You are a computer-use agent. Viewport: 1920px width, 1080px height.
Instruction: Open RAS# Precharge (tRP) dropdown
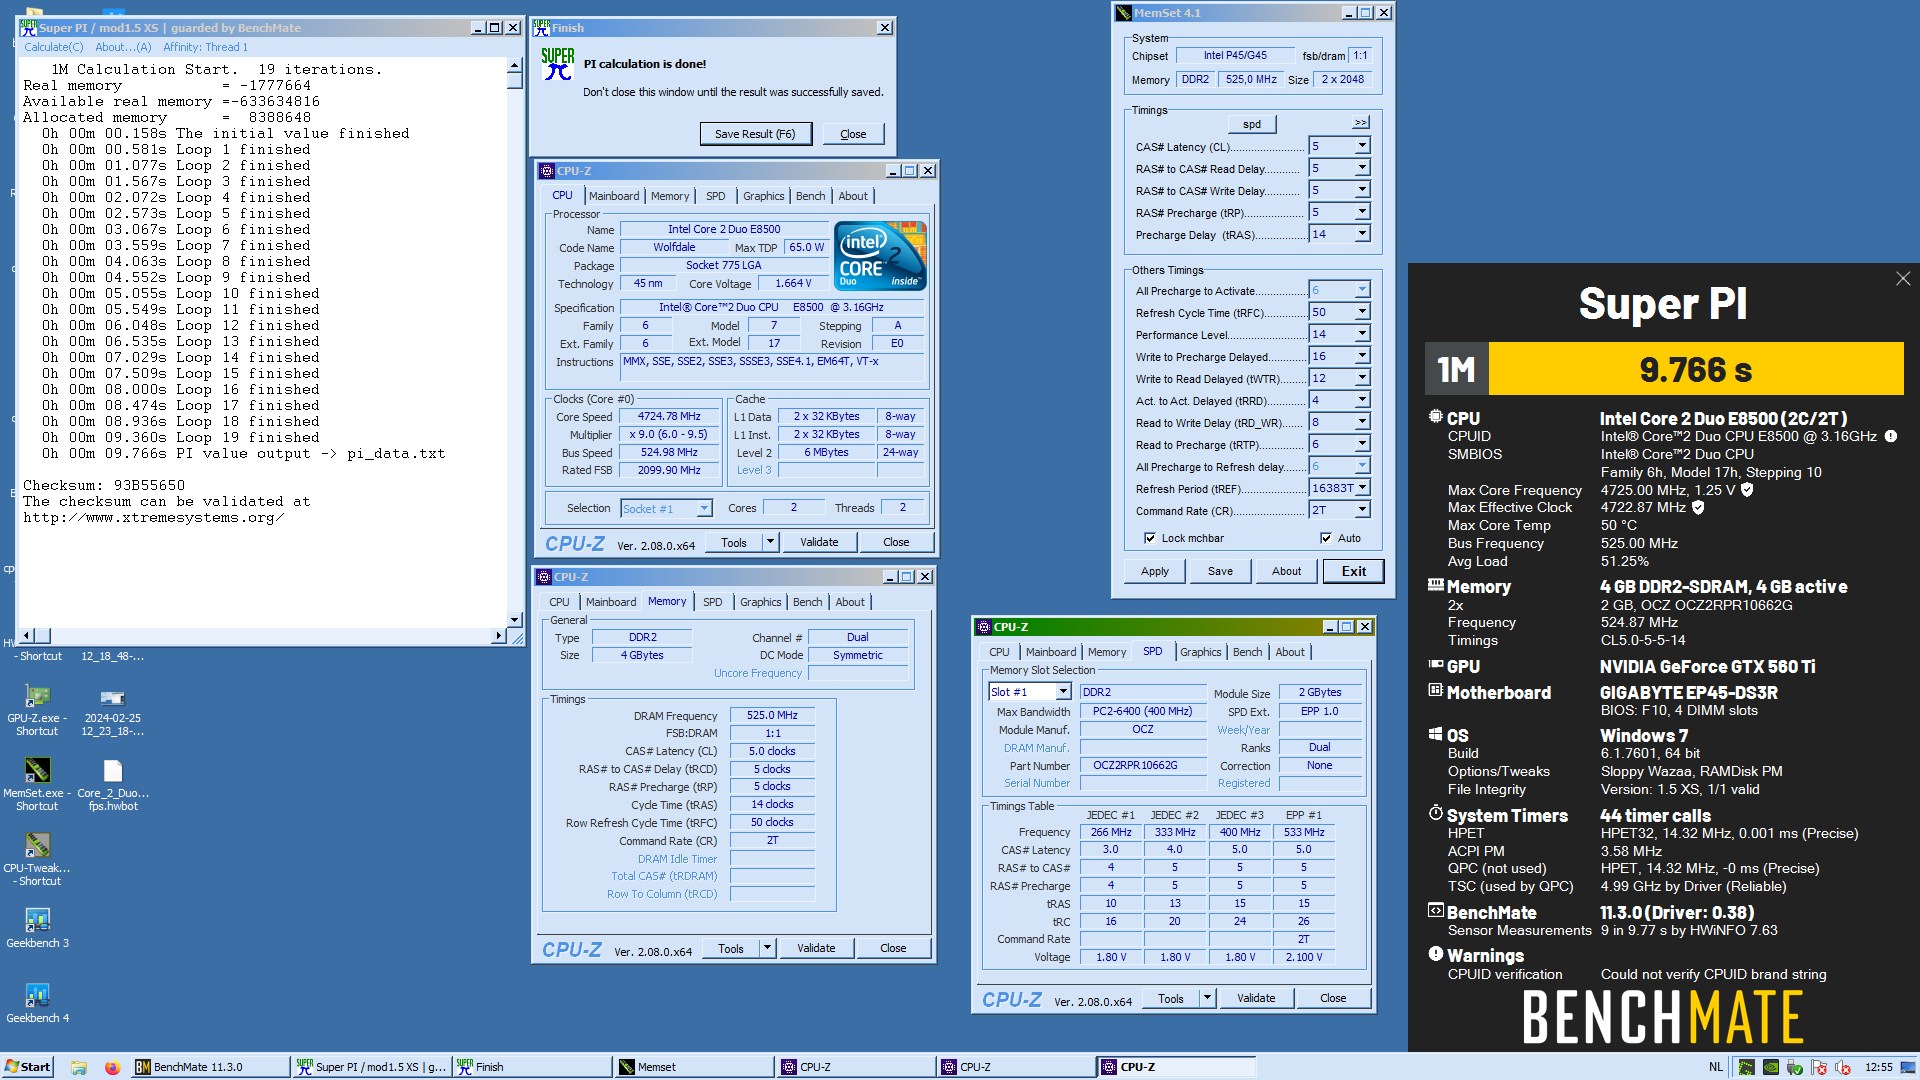click(1361, 212)
